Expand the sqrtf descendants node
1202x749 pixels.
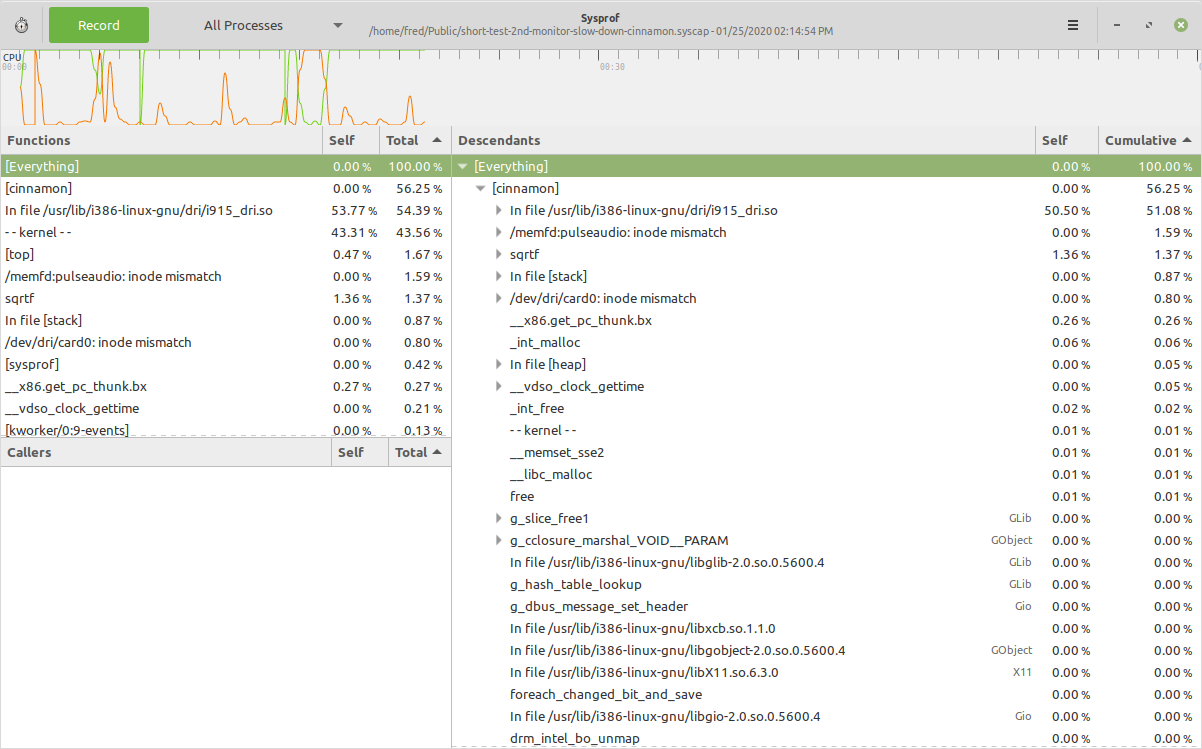click(499, 254)
